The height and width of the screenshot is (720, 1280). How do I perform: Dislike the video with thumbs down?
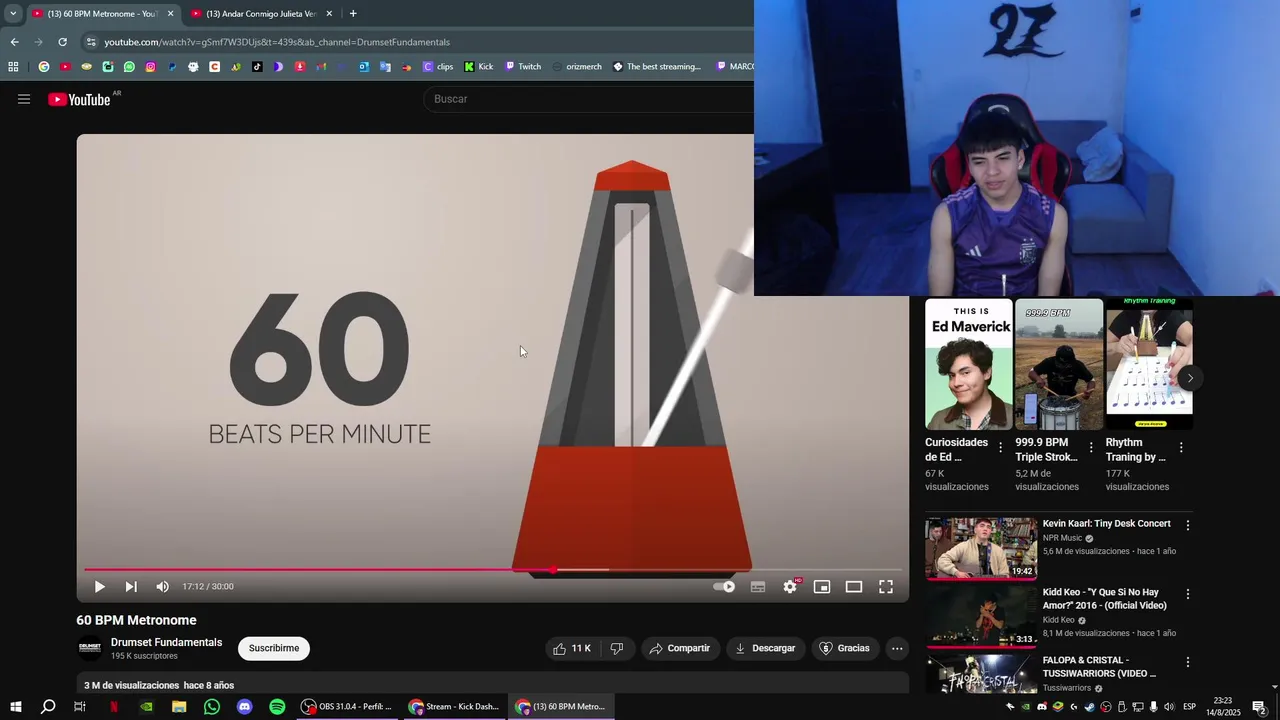pyautogui.click(x=617, y=648)
